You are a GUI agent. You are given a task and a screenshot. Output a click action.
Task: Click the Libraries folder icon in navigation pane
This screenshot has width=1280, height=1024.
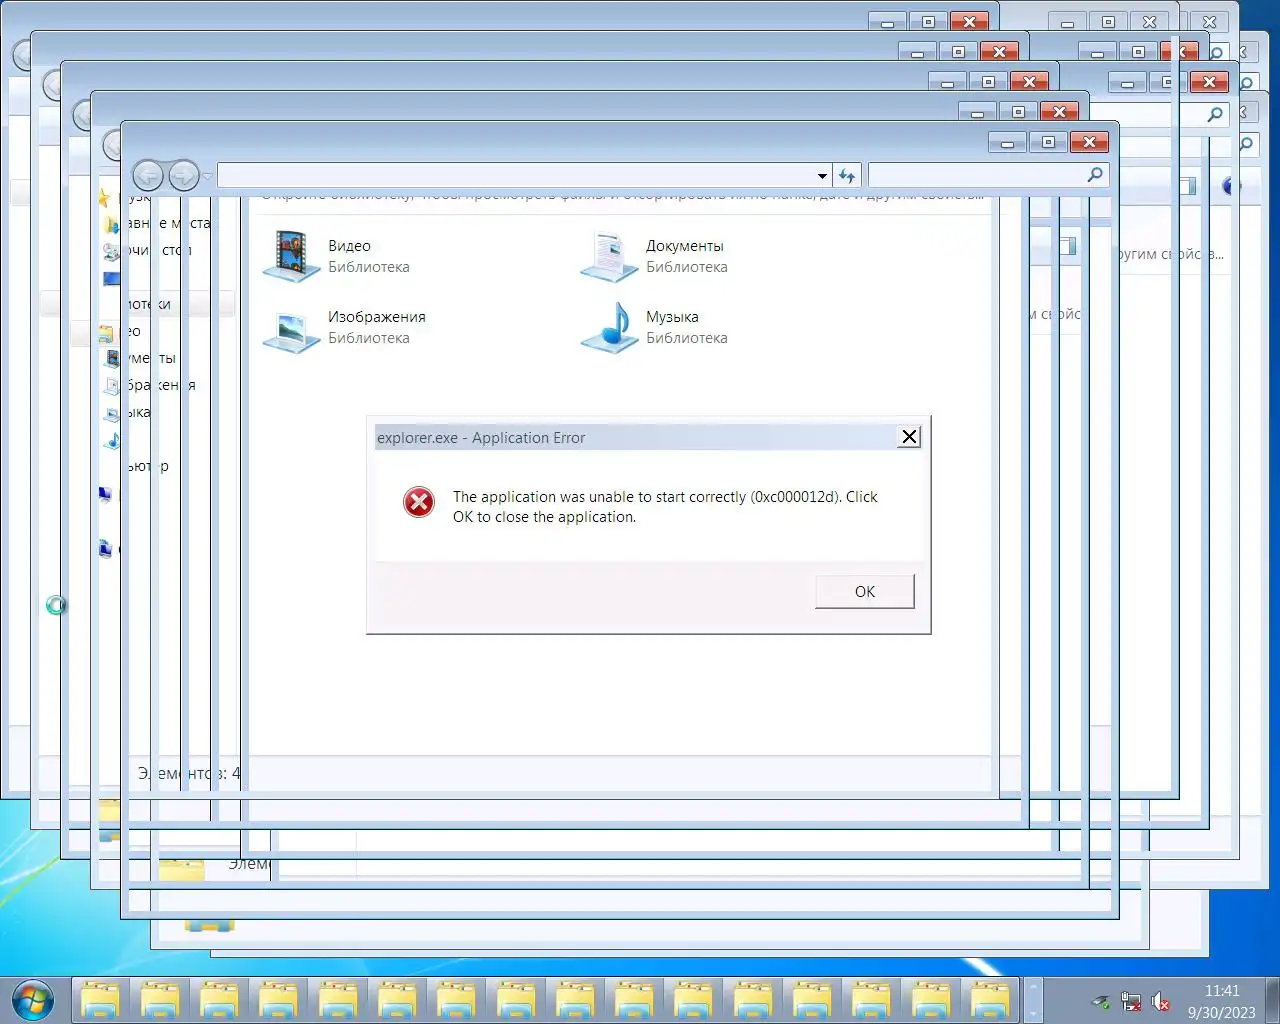(x=106, y=333)
